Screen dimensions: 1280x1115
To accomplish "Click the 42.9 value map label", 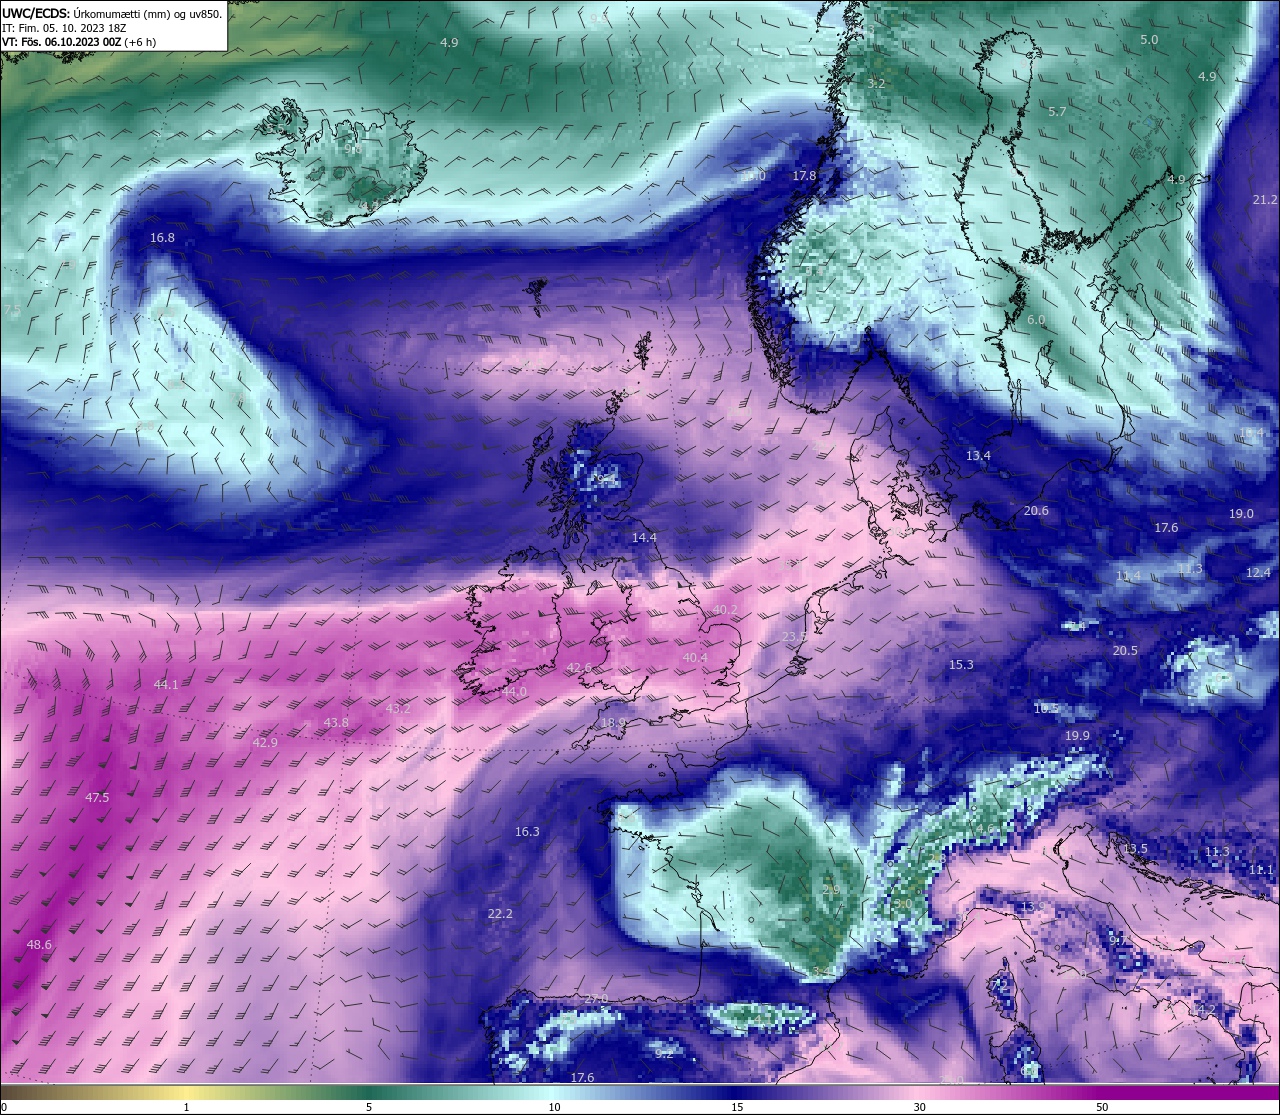I will coord(265,743).
